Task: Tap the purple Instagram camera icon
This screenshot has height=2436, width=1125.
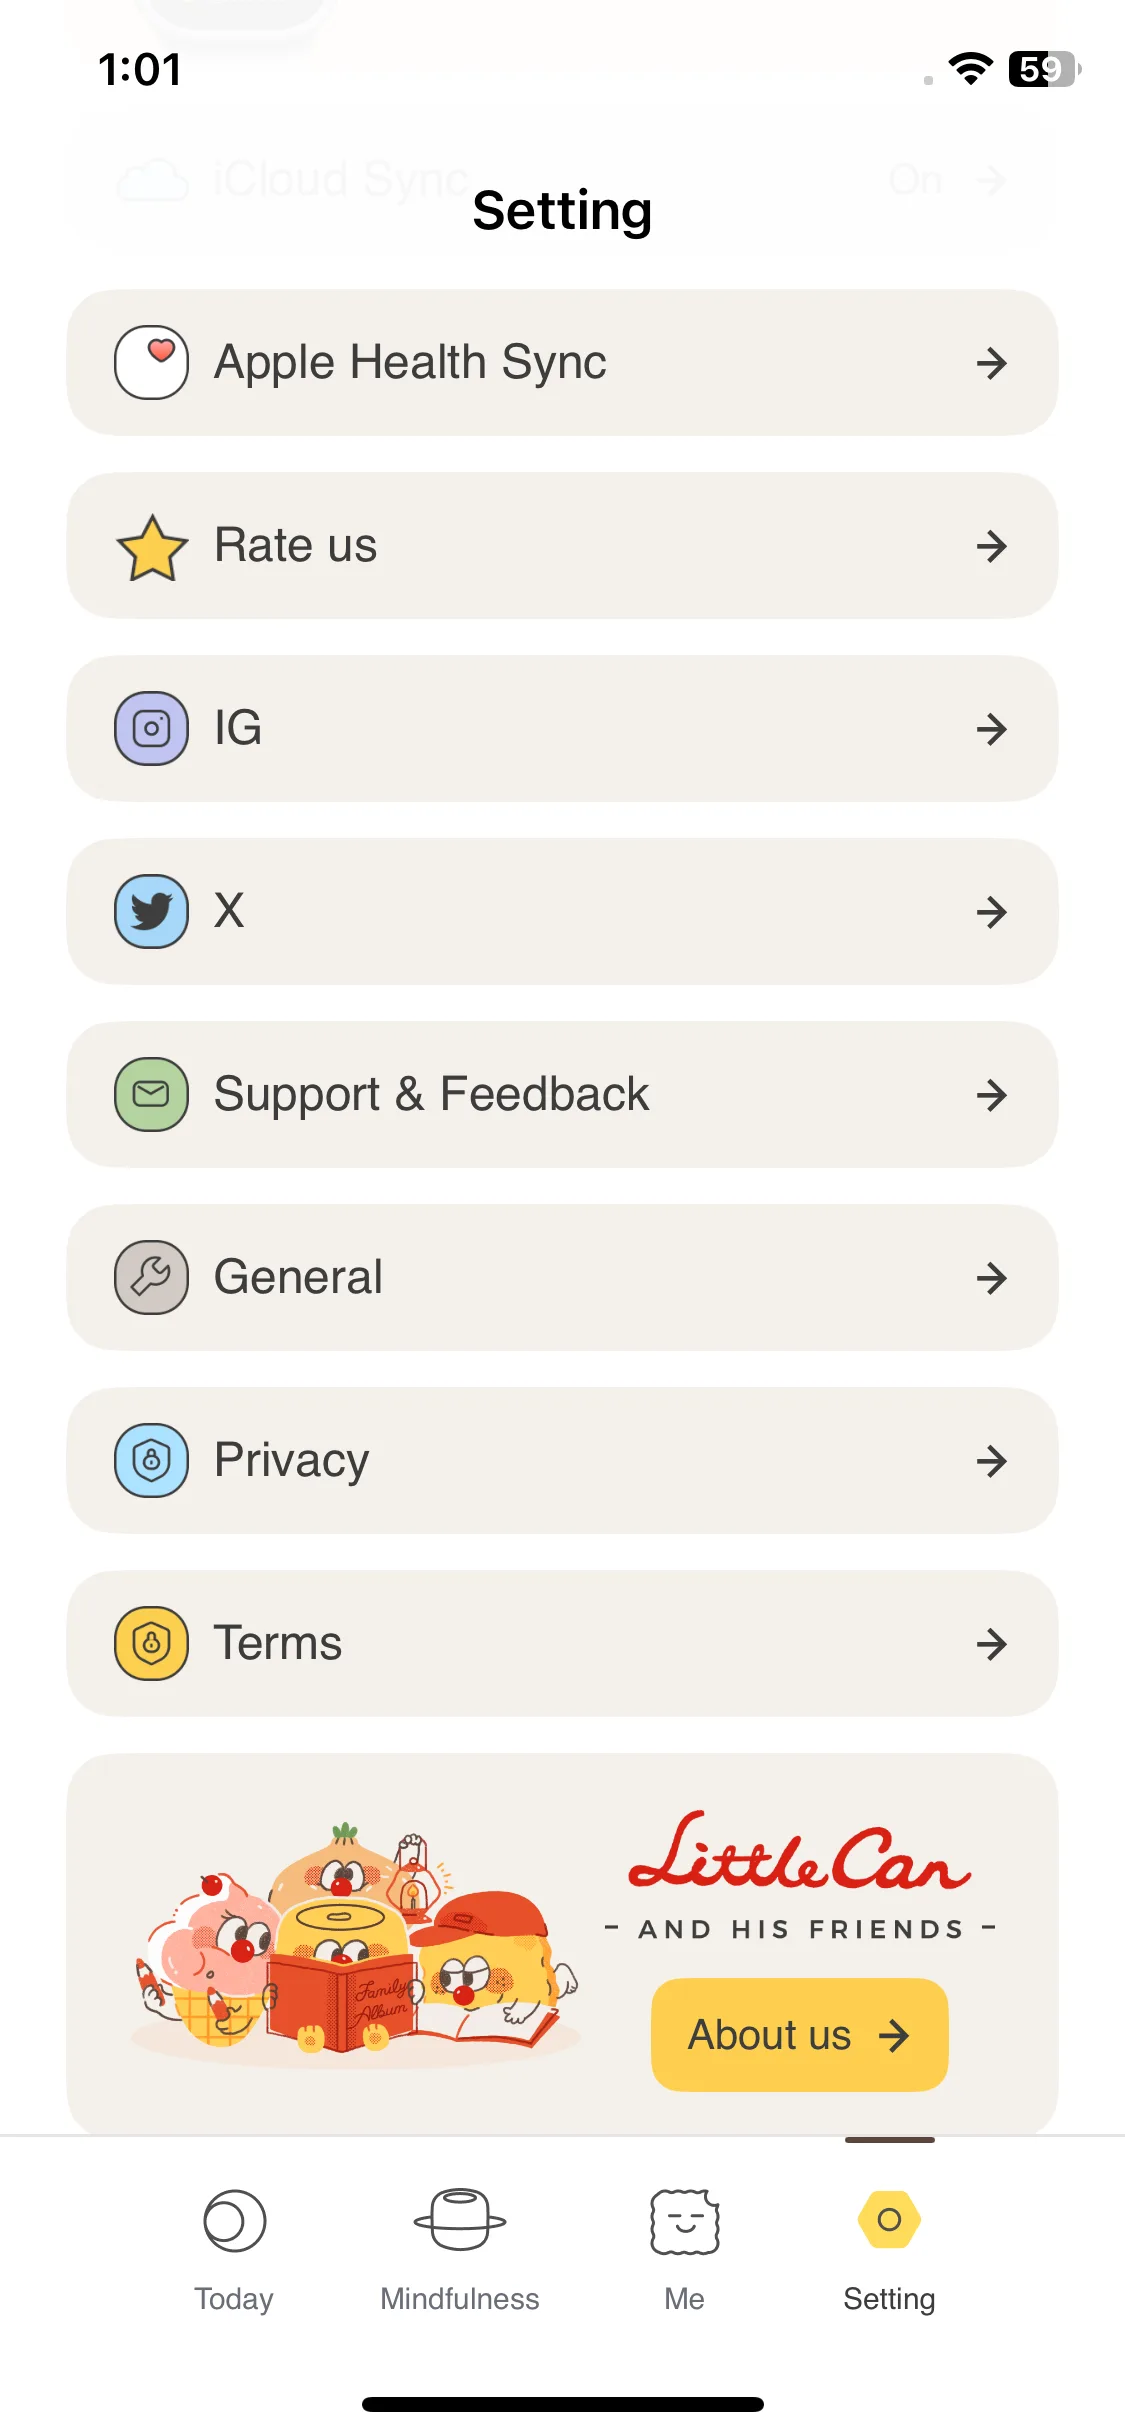Action: [151, 728]
